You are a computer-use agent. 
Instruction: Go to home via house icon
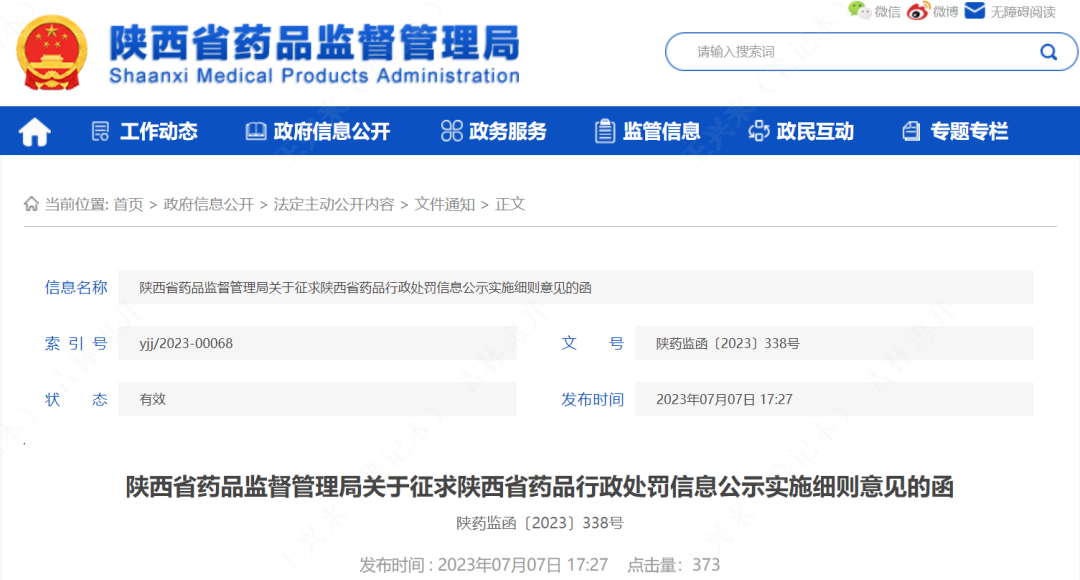[x=34, y=132]
